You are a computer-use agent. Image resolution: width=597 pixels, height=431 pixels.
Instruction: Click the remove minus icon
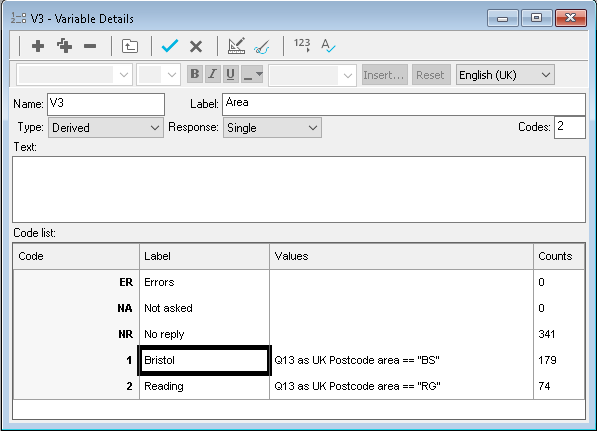[90, 46]
